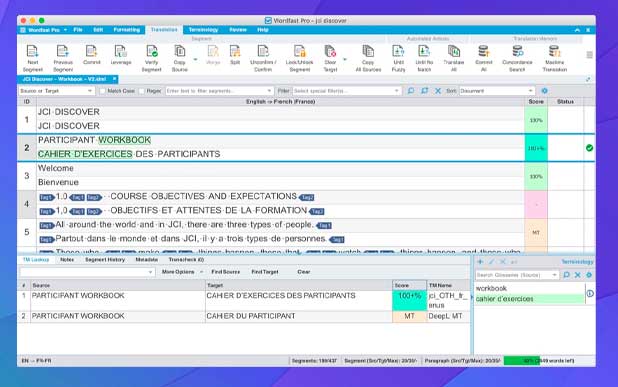Split the current segment
The image size is (618, 387).
point(235,55)
